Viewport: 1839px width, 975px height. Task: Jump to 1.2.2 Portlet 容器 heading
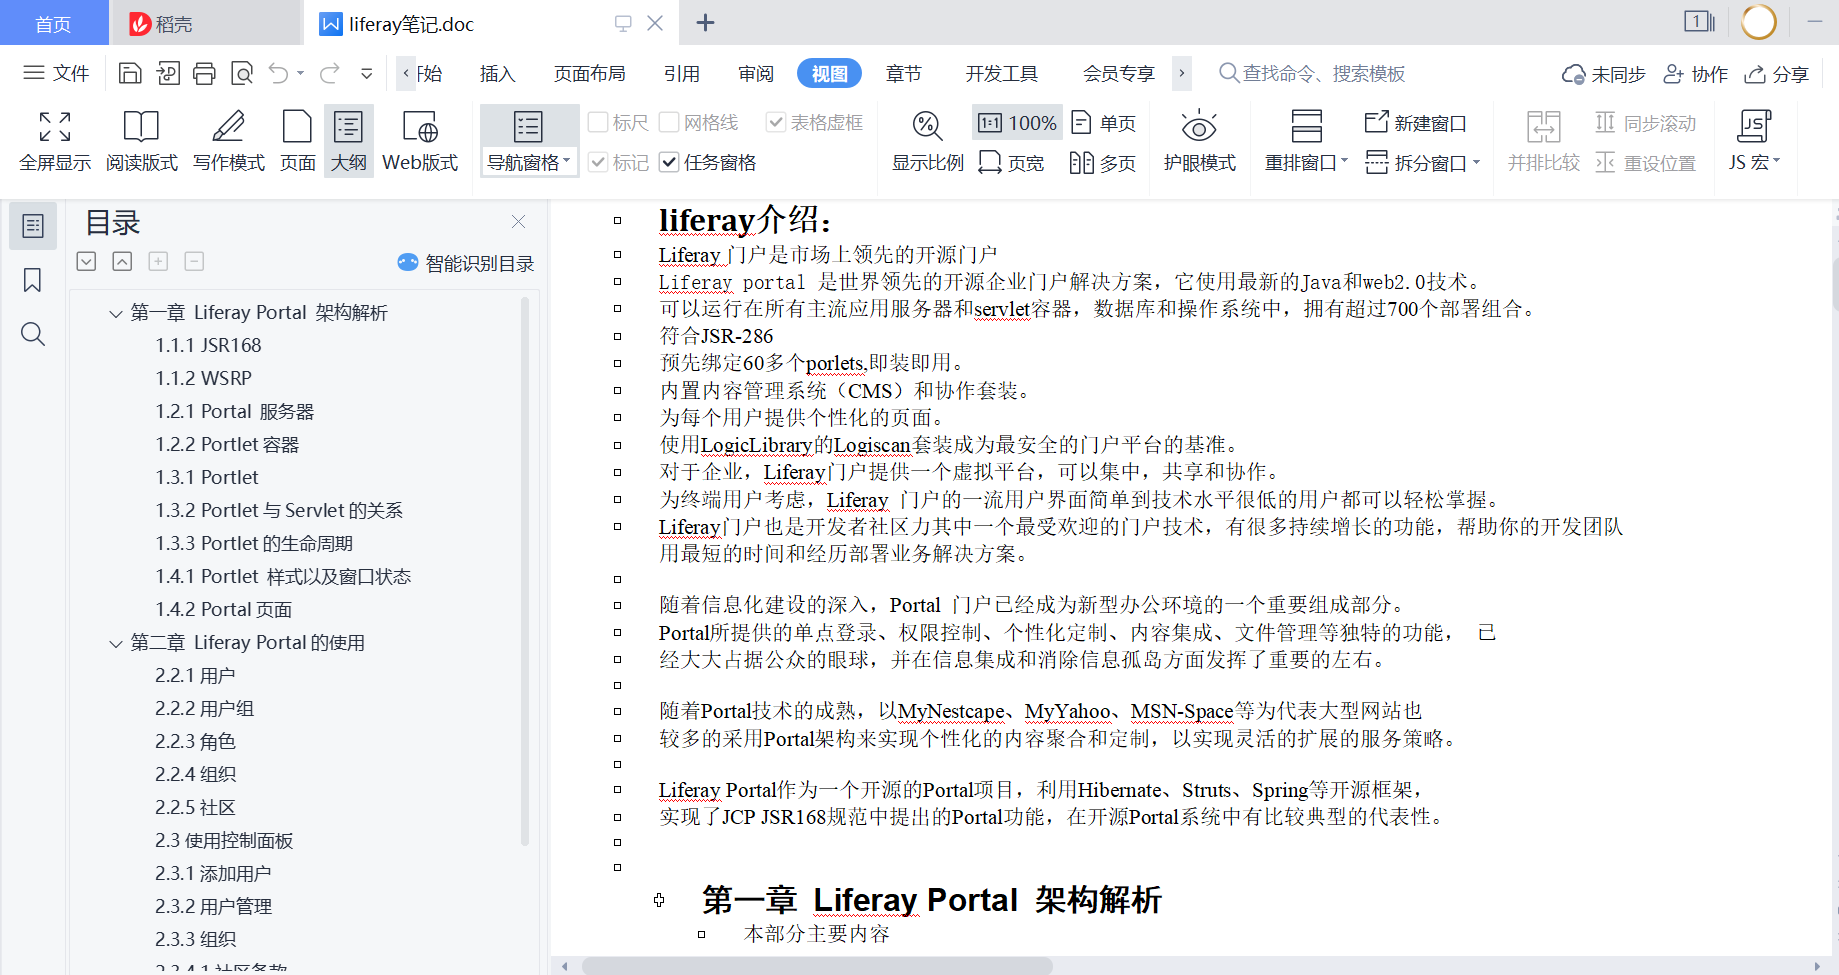pyautogui.click(x=227, y=444)
